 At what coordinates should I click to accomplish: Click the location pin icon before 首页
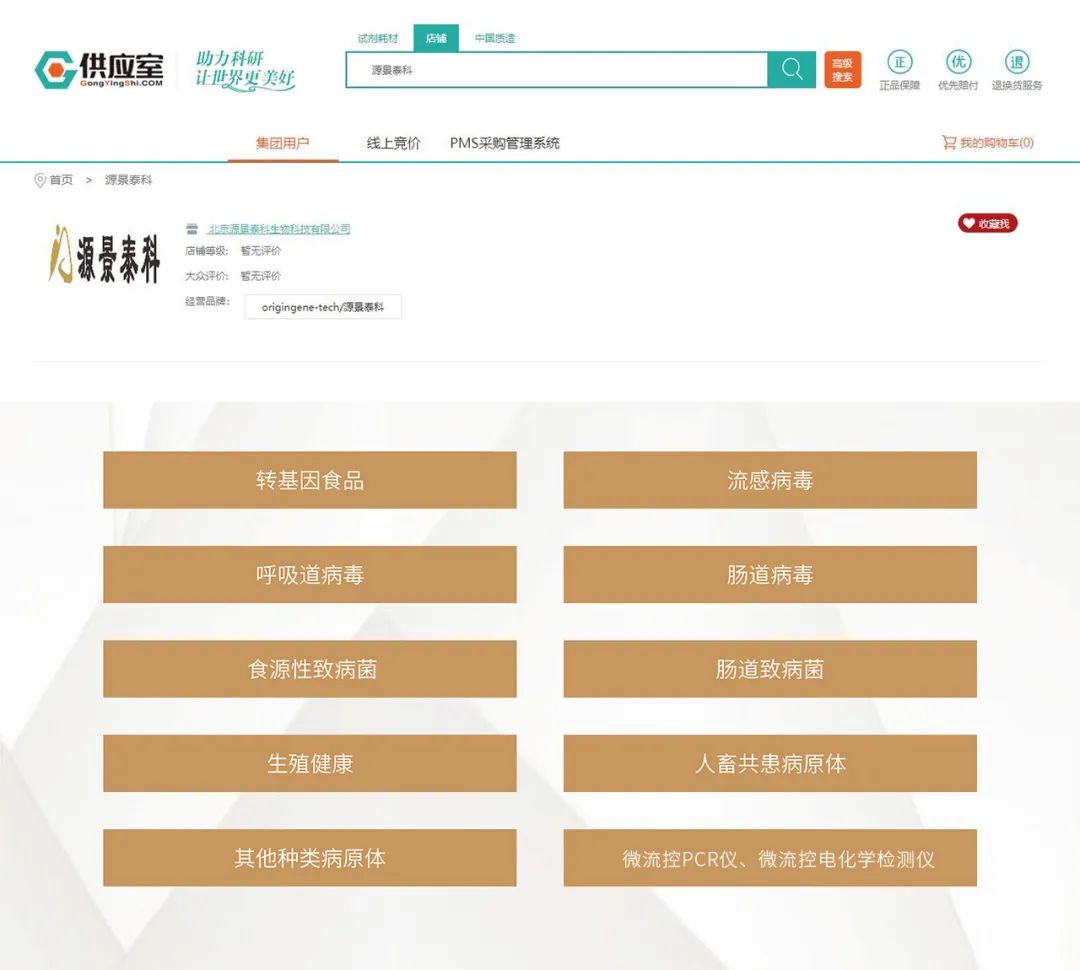tap(40, 180)
